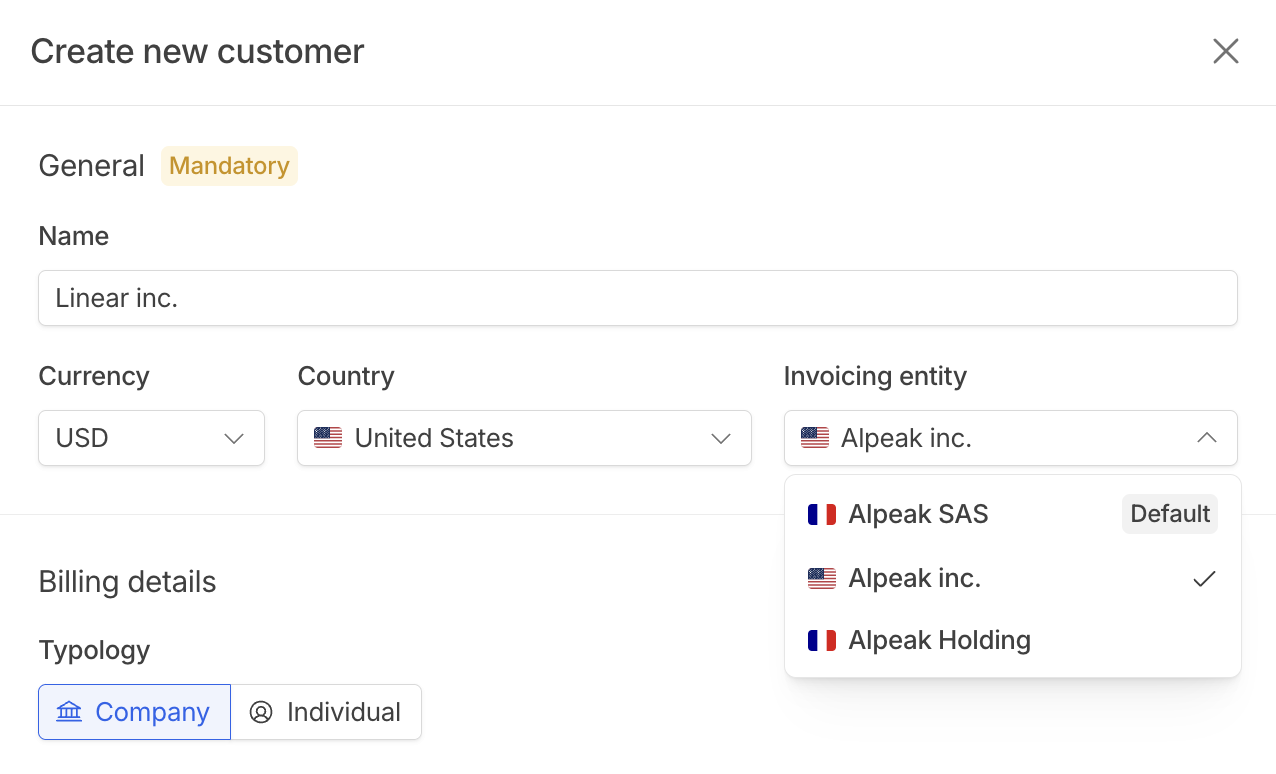The width and height of the screenshot is (1276, 774).
Task: Click the Mandatory tag beside General
Action: (x=229, y=166)
